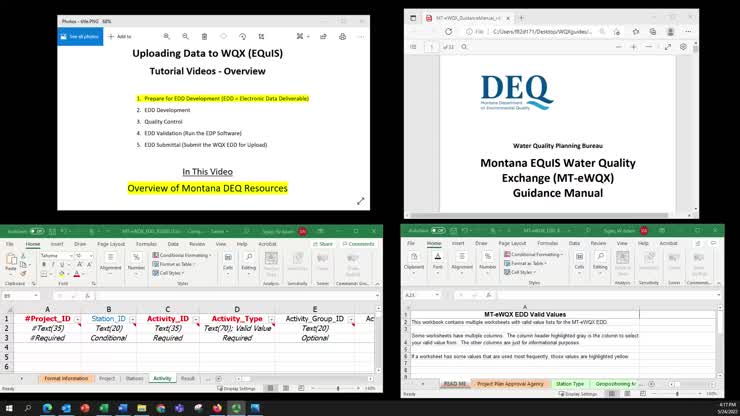The image size is (740, 416).
Task: Click Paste in left Excel ribbon
Action: pos(10,262)
